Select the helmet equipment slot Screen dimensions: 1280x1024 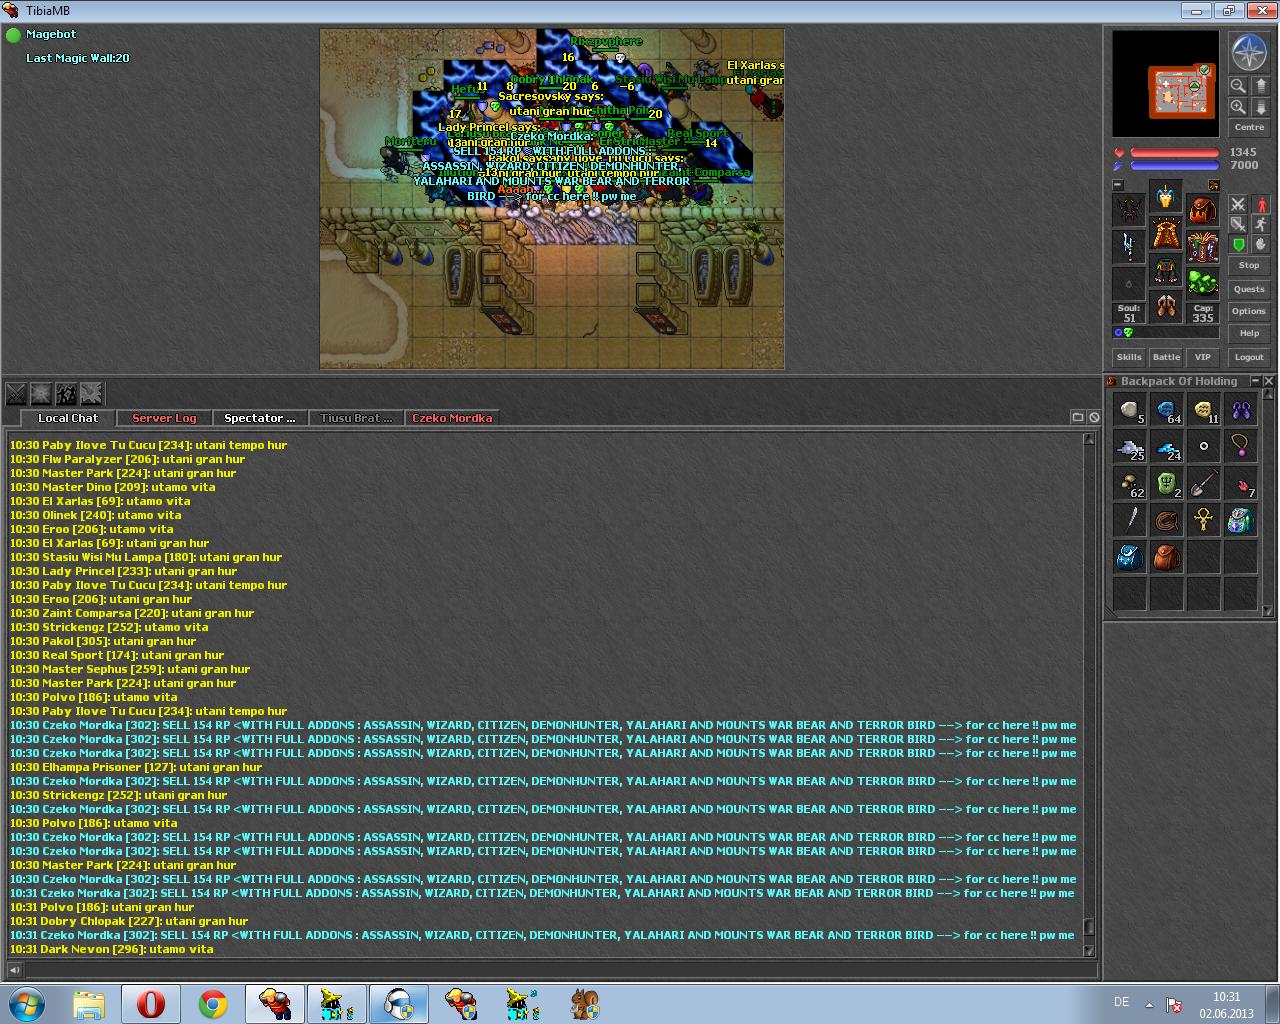(x=1166, y=196)
